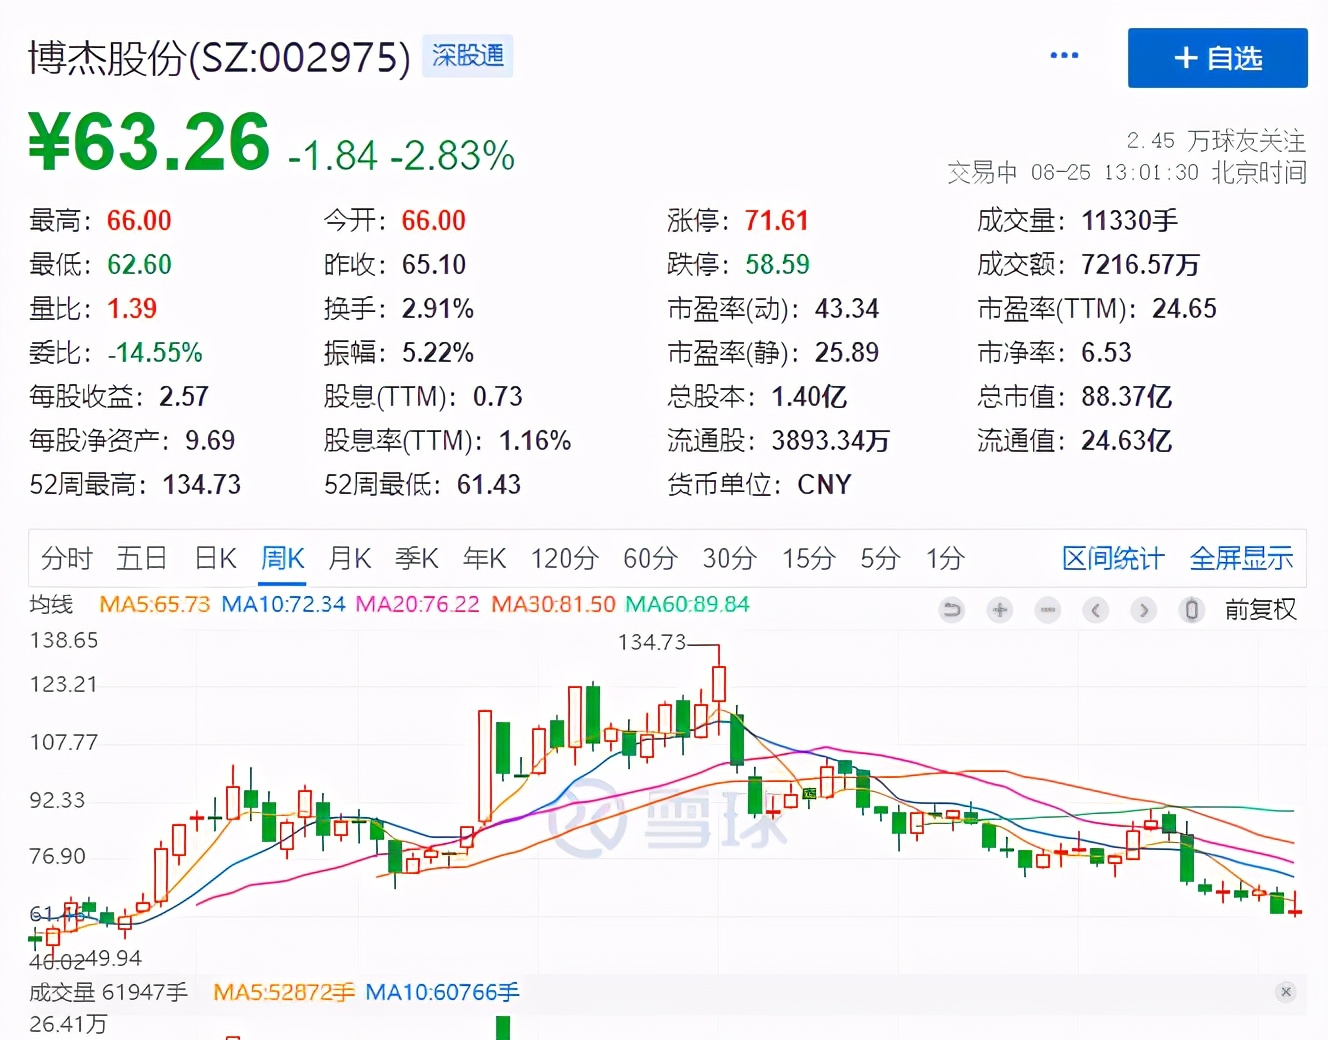The width and height of the screenshot is (1328, 1040).
Task: Click the MA30:81.50 indicator label
Action: (553, 604)
